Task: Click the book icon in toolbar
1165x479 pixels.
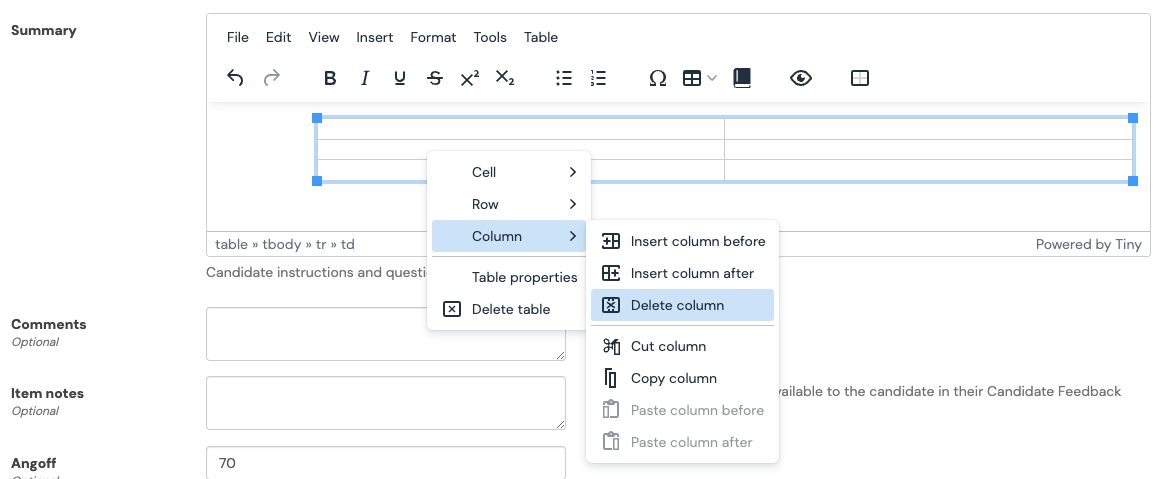Action: point(741,78)
